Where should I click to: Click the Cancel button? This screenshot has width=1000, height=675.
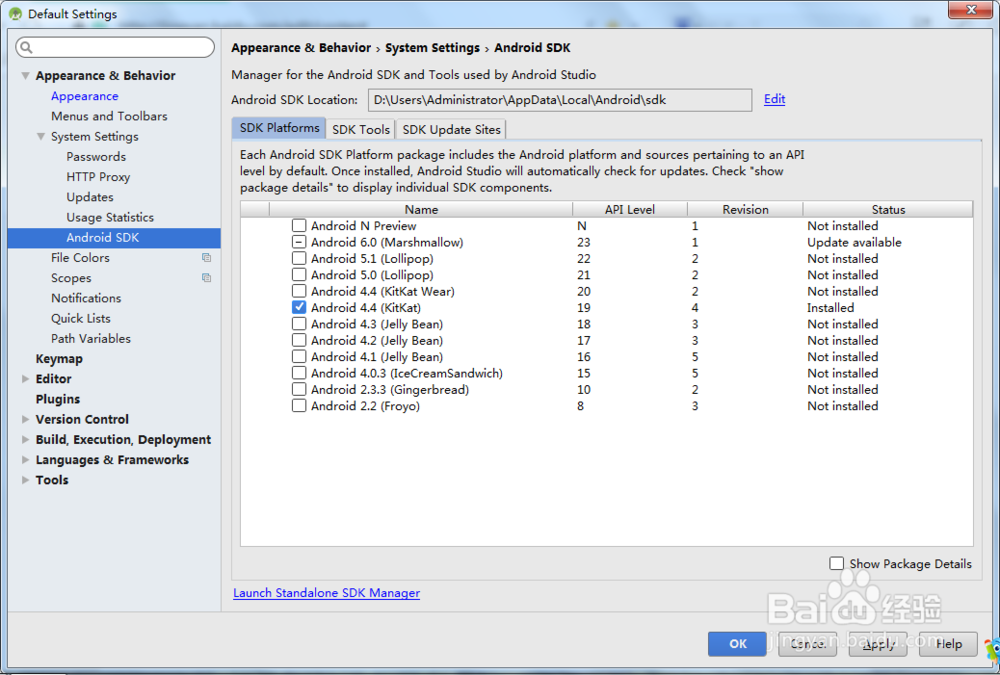pyautogui.click(x=807, y=644)
